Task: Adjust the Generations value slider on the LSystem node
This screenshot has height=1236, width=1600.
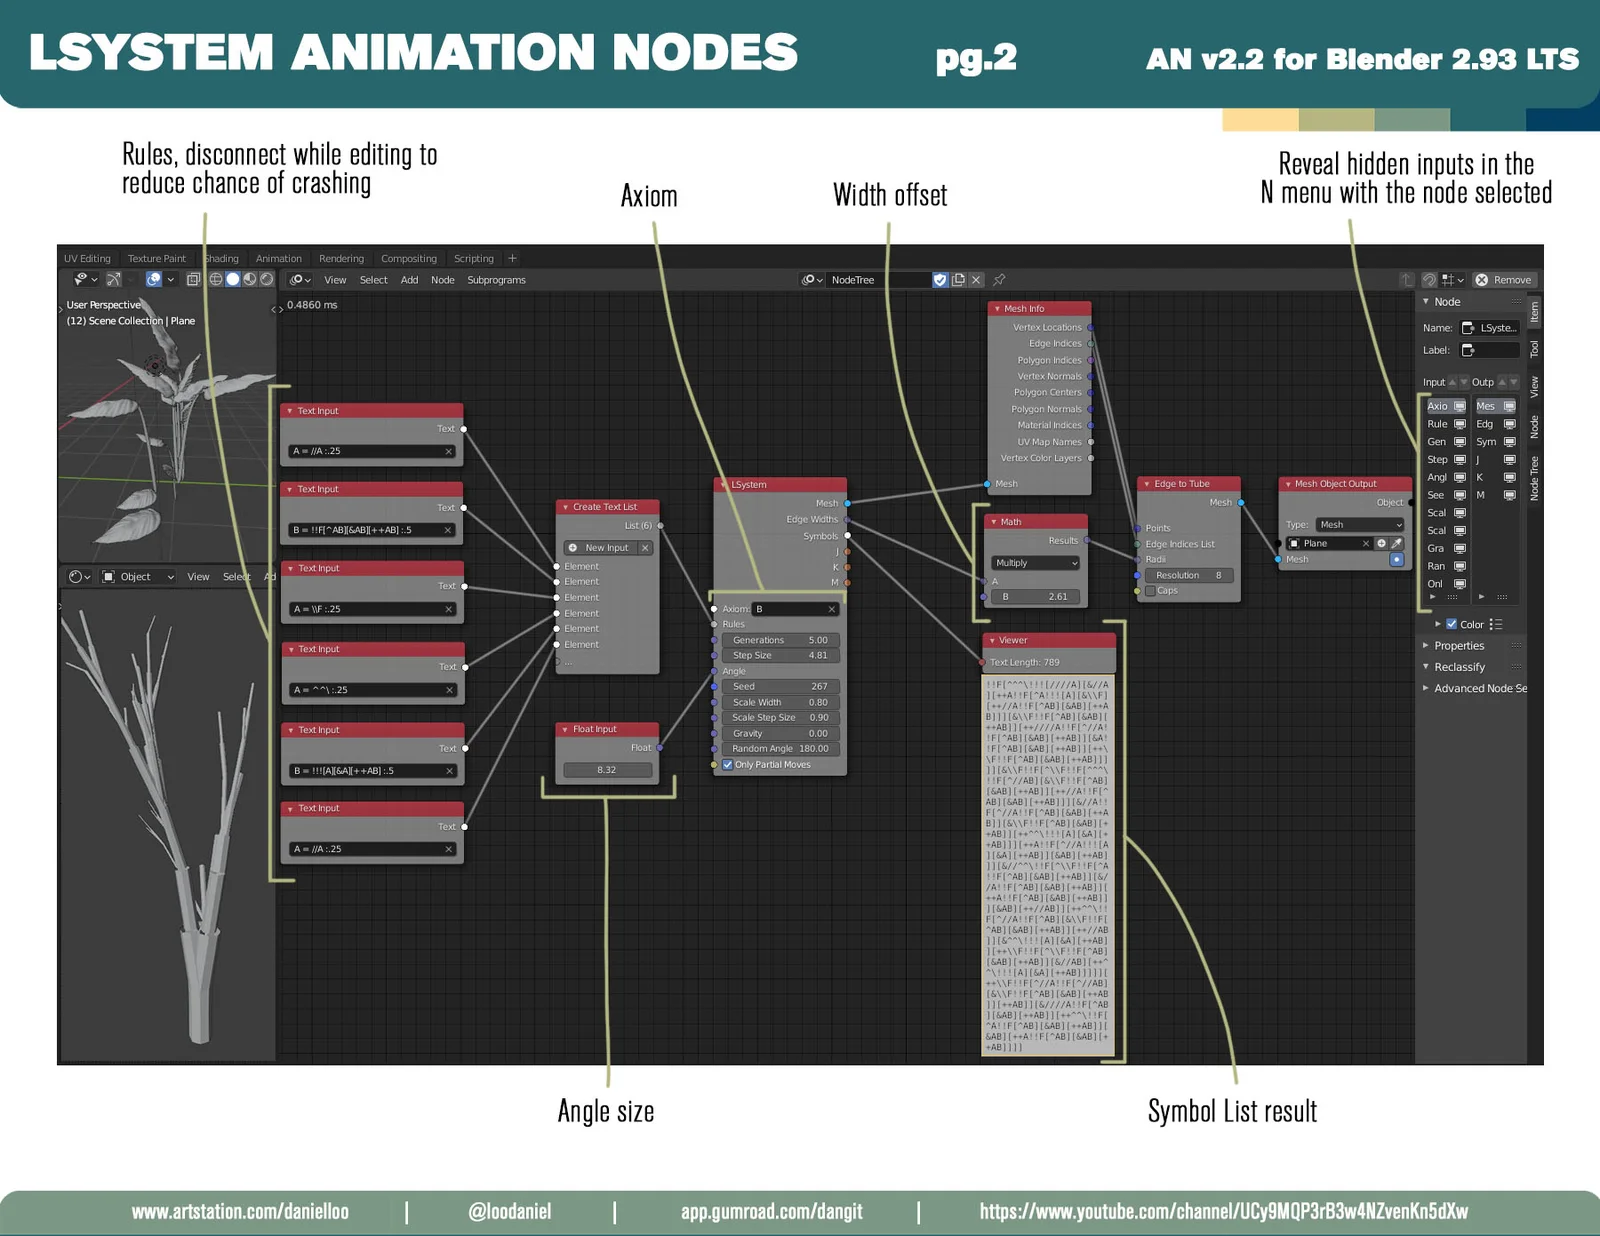Action: (780, 639)
